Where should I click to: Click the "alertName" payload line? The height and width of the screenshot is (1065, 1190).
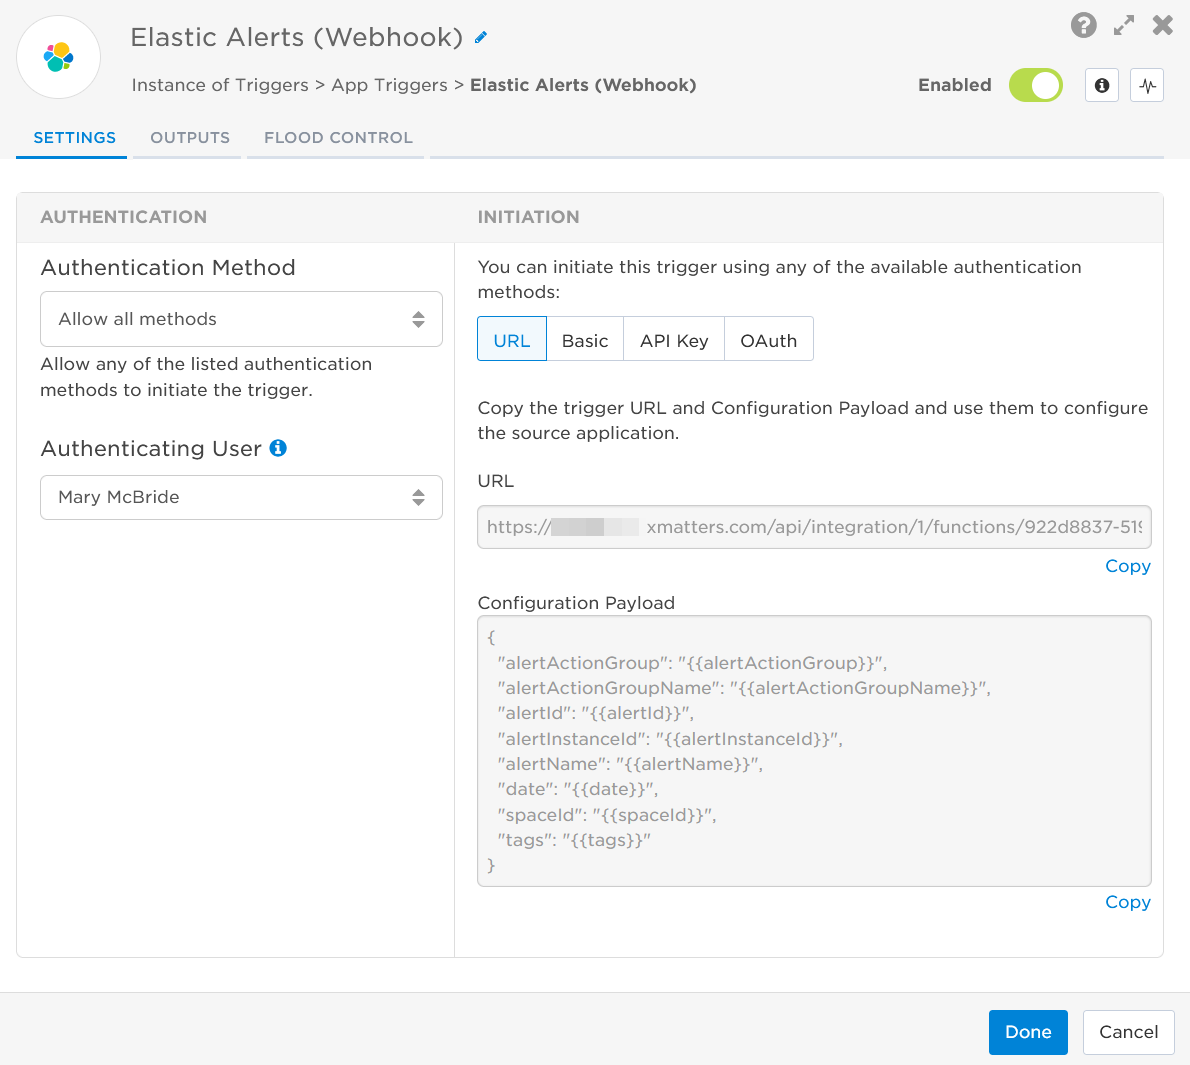click(630, 764)
